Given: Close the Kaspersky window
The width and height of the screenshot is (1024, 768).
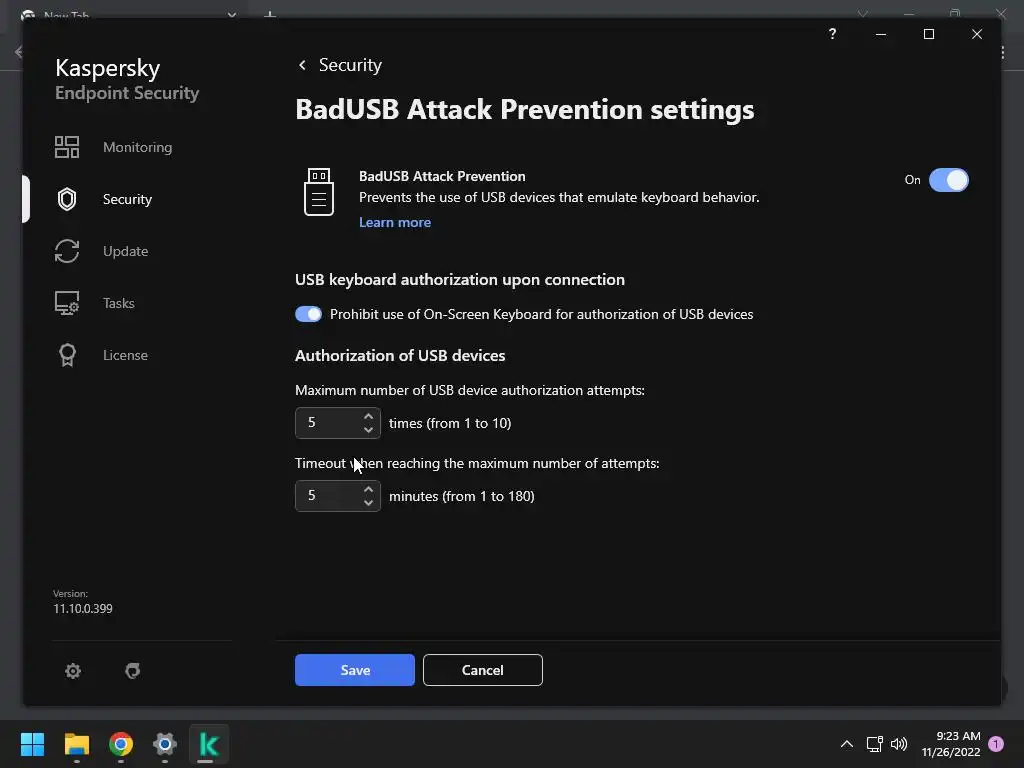Looking at the screenshot, I should [x=976, y=34].
